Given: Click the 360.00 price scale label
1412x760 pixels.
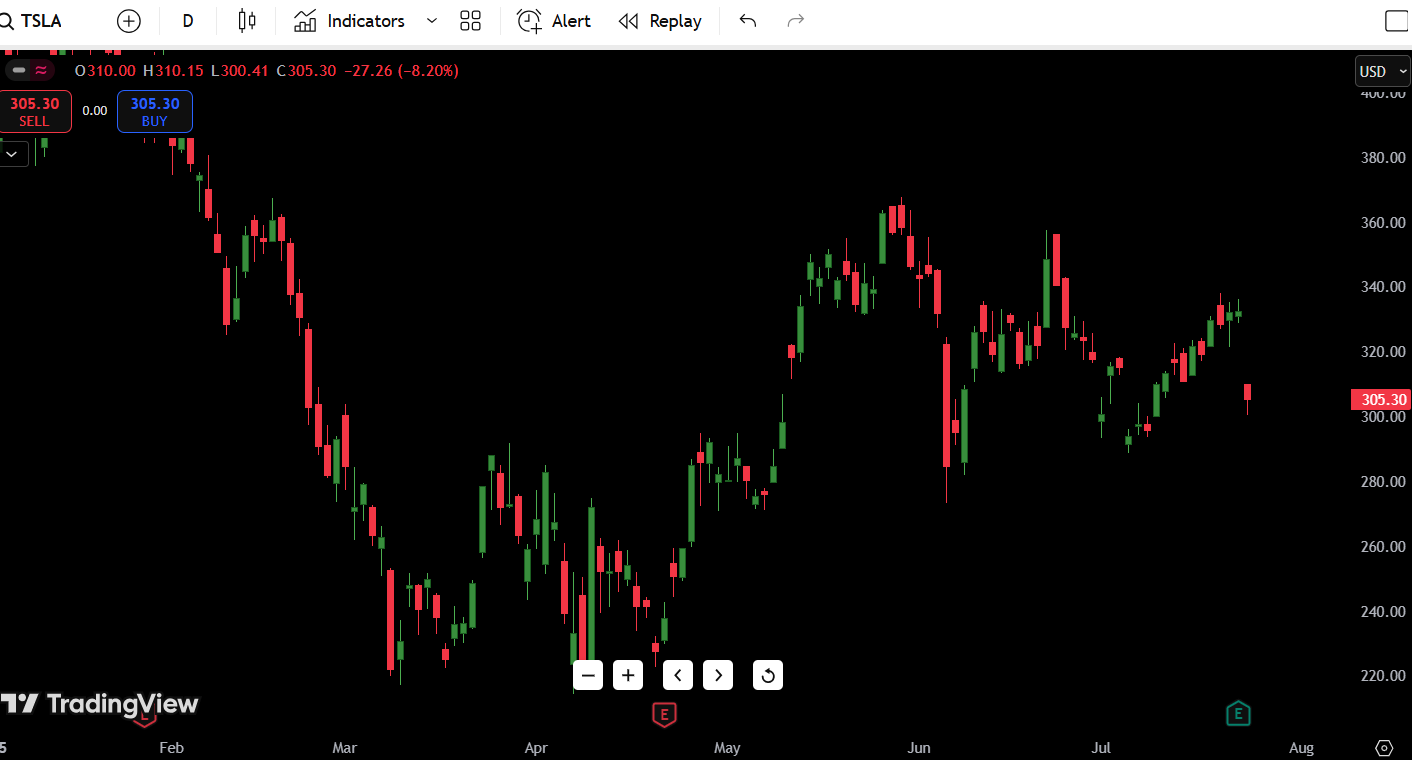Looking at the screenshot, I should point(1383,223).
